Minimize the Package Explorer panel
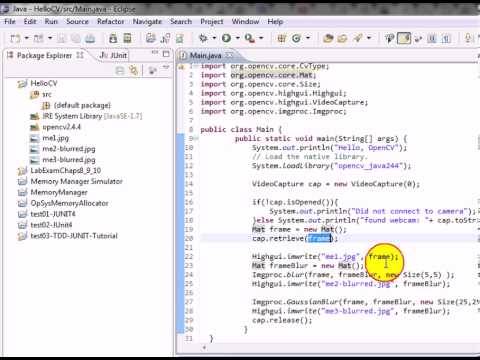This screenshot has width=480, height=360. [155, 53]
